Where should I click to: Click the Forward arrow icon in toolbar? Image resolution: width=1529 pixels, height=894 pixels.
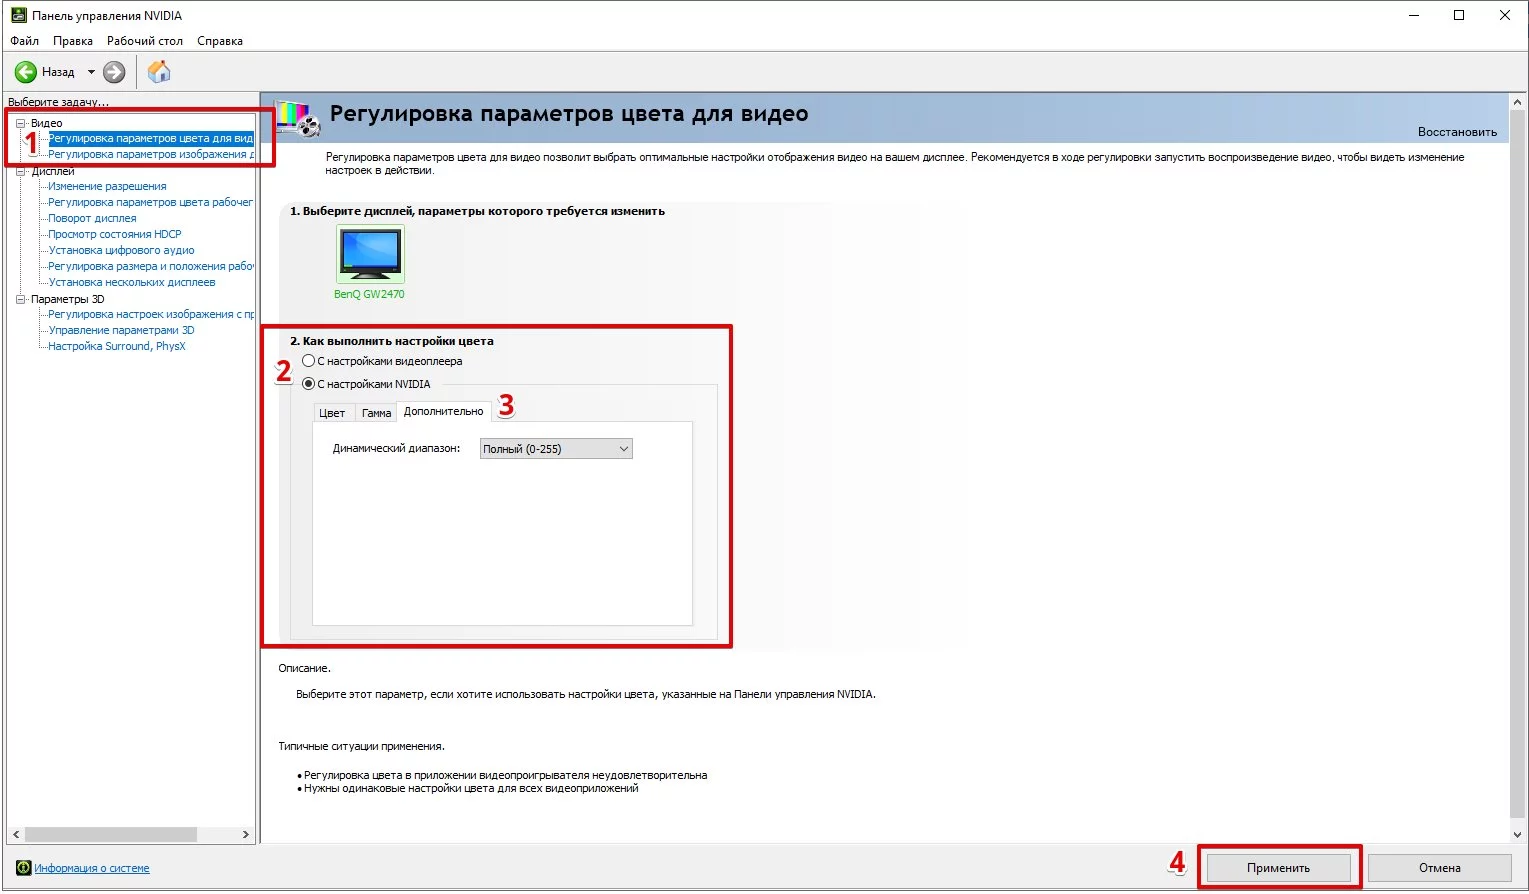coord(114,72)
